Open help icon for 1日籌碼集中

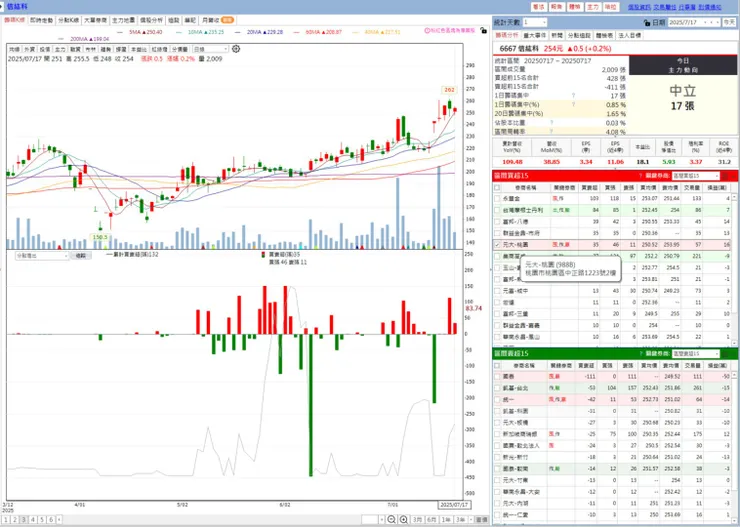pos(574,96)
